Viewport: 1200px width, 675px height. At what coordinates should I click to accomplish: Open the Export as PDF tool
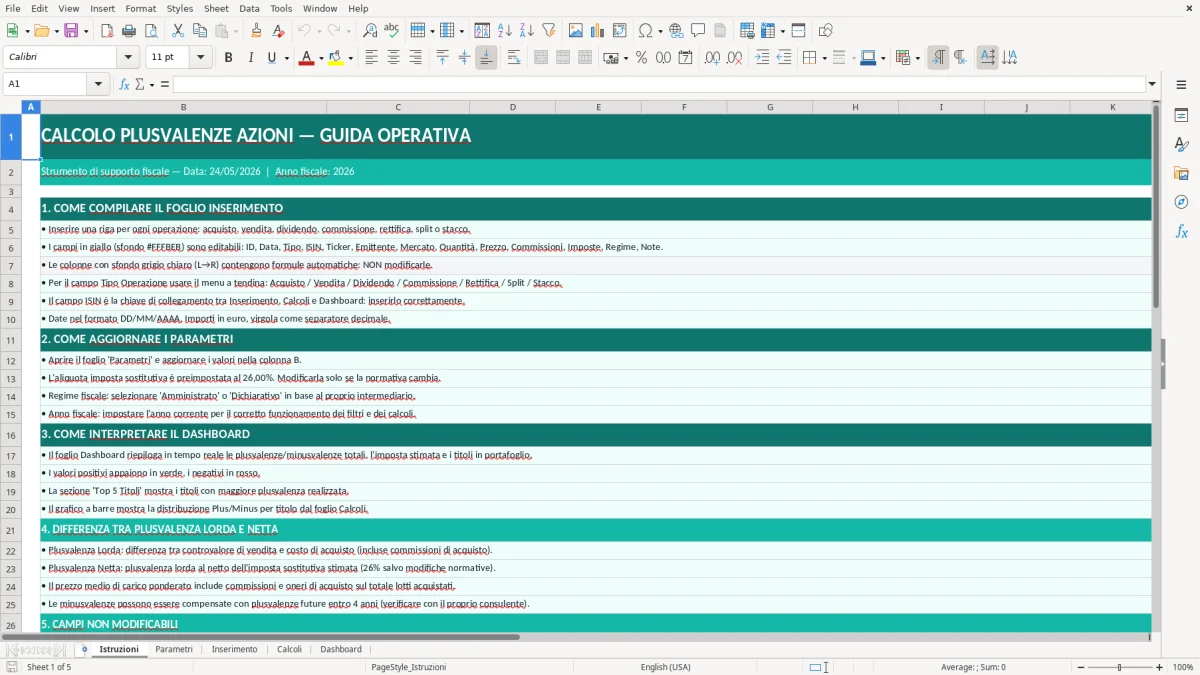pos(107,31)
